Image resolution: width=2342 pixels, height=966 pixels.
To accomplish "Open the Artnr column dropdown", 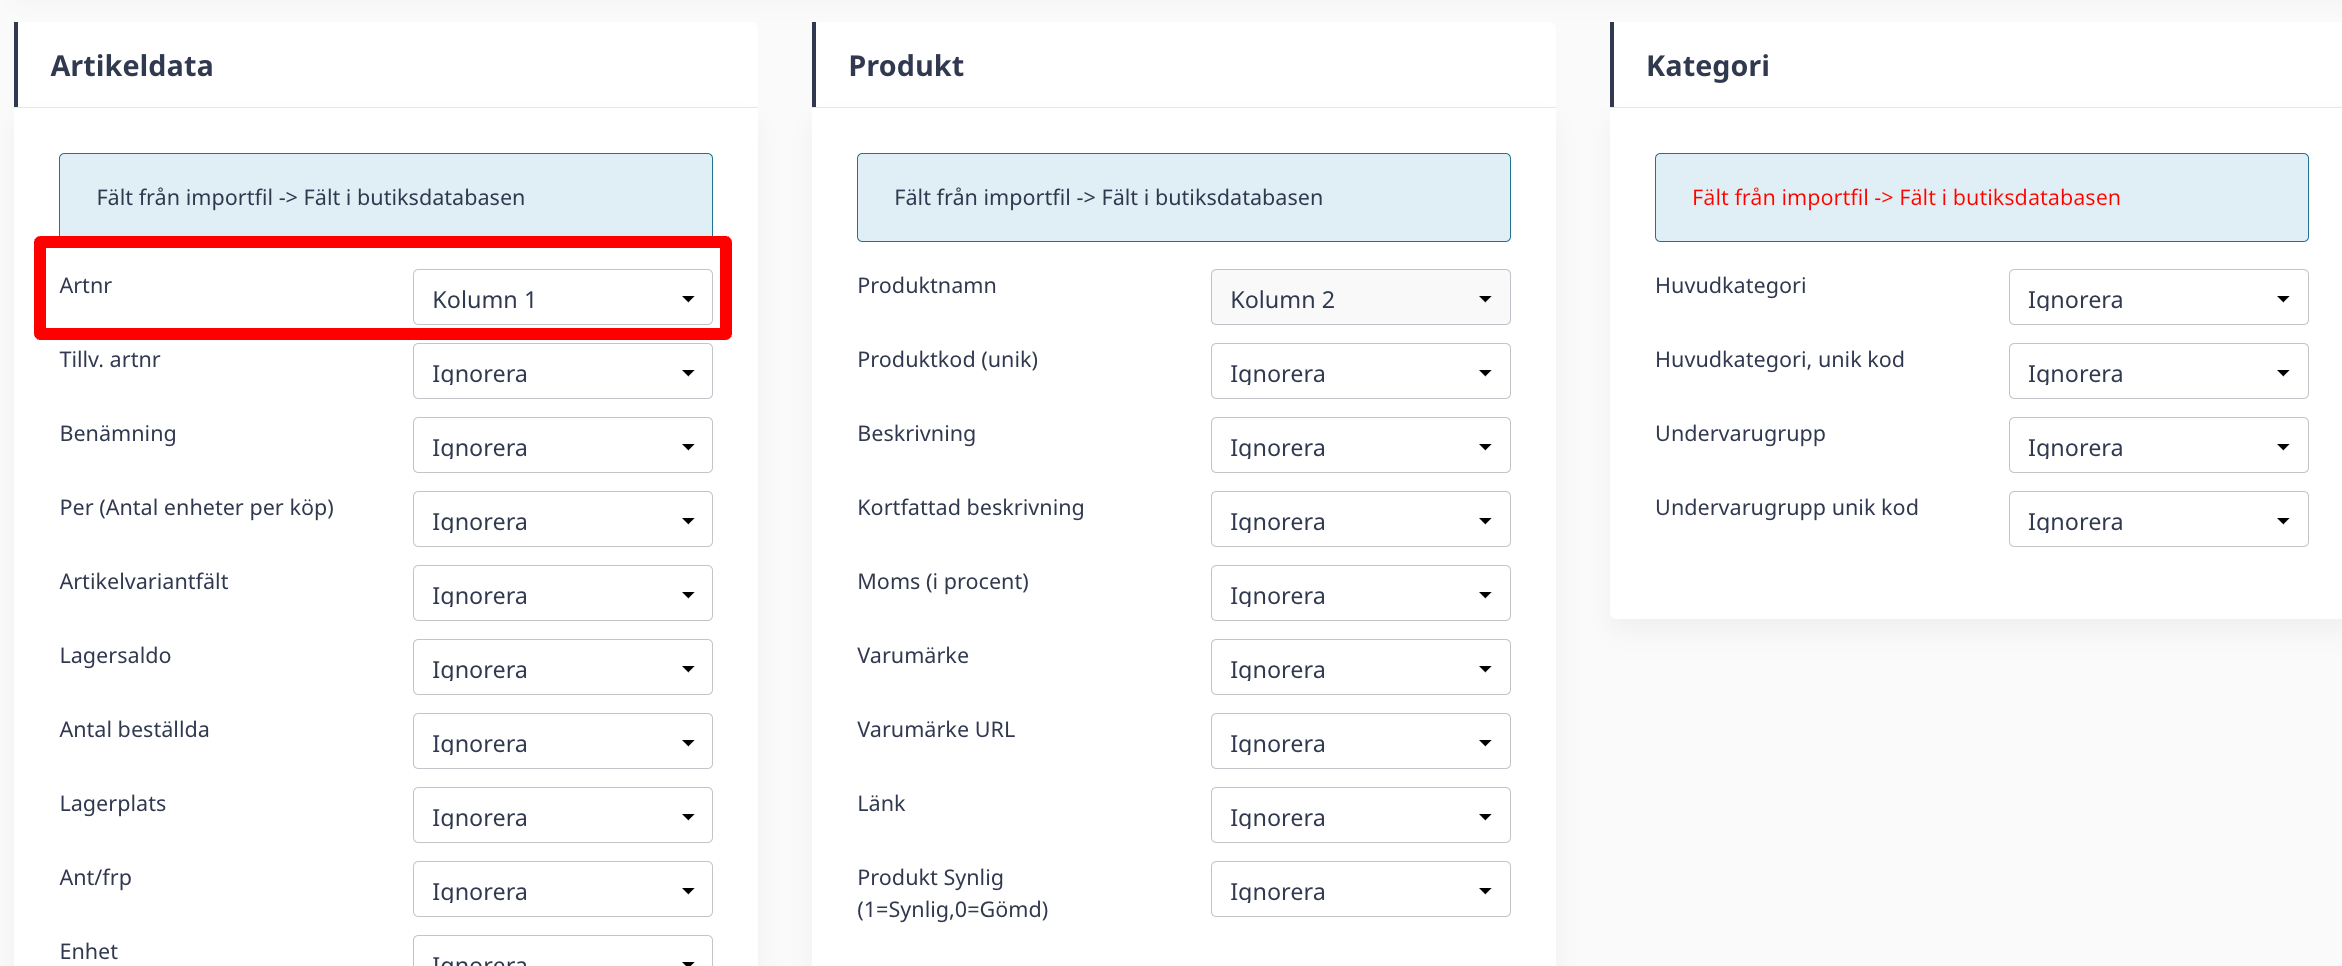I will coord(562,297).
